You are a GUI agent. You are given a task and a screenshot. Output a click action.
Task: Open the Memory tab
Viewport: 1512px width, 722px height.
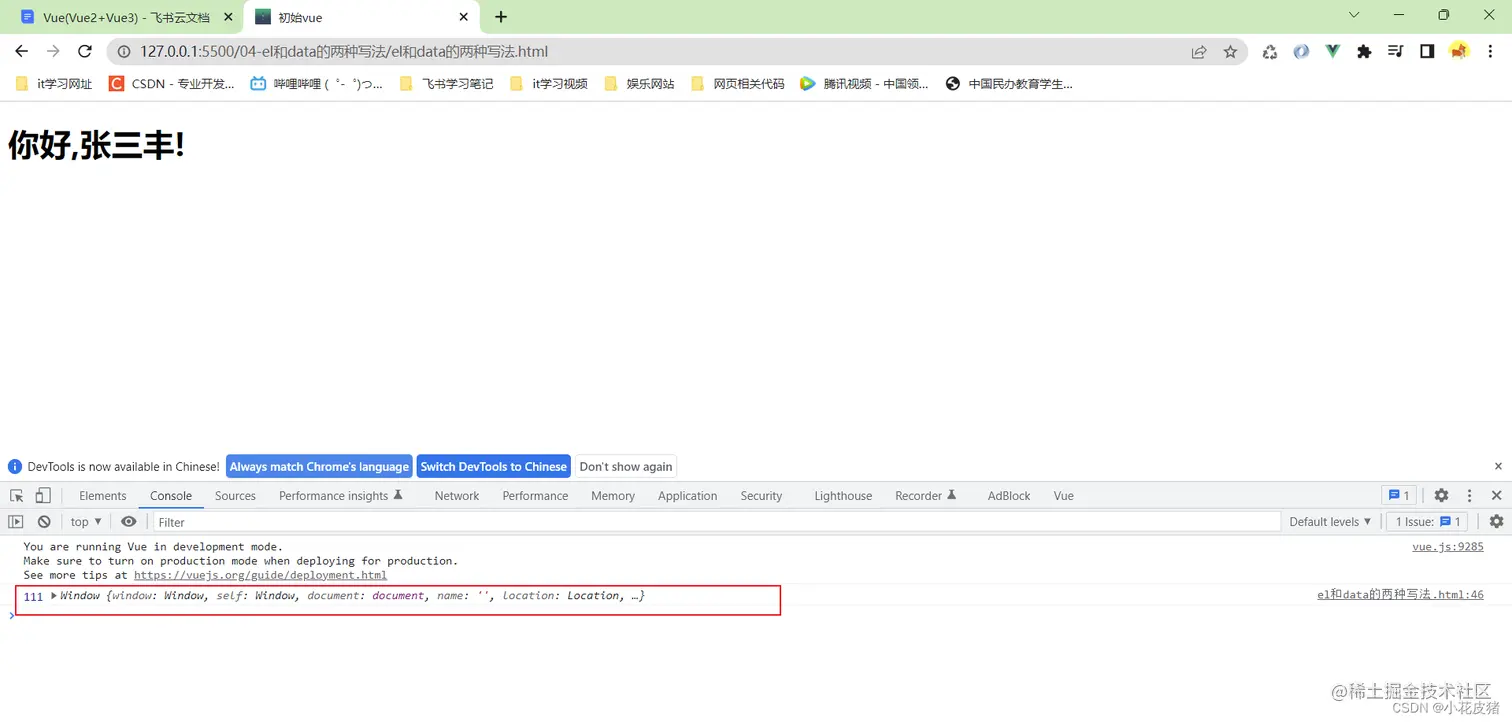[613, 496]
